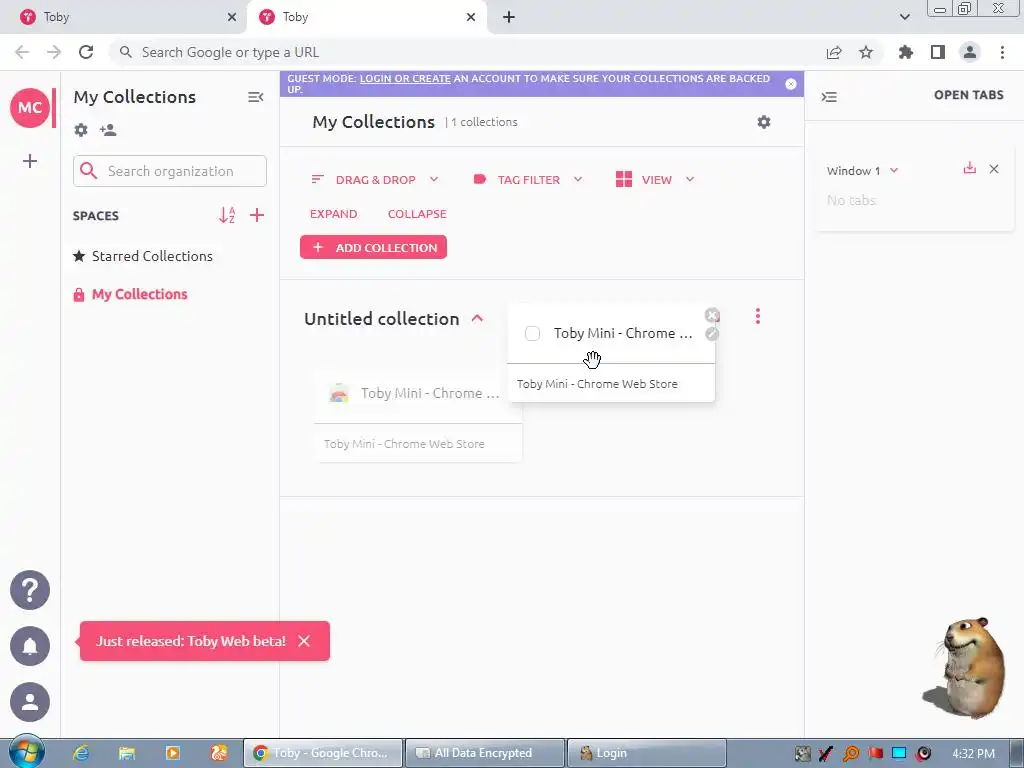1024x768 pixels.
Task: Click Expand all collections
Action: pyautogui.click(x=333, y=214)
